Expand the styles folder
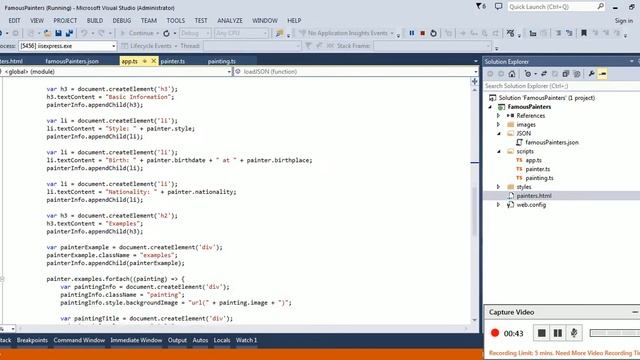Screen dimensions: 640x360 click(x=498, y=187)
